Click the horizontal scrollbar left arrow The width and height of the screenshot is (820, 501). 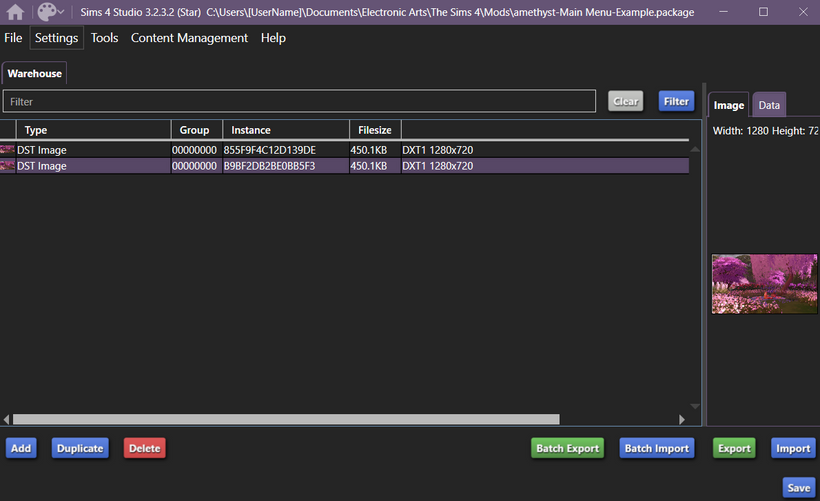coord(6,419)
